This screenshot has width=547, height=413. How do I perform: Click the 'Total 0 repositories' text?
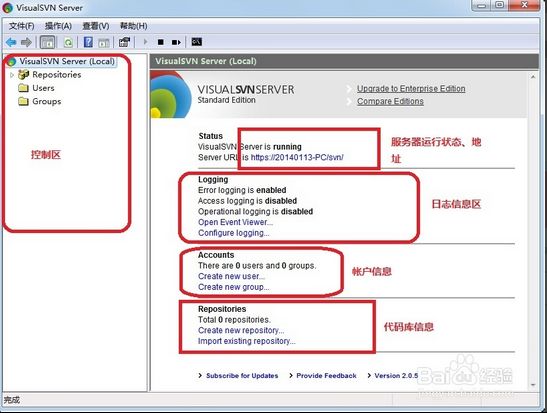(234, 320)
